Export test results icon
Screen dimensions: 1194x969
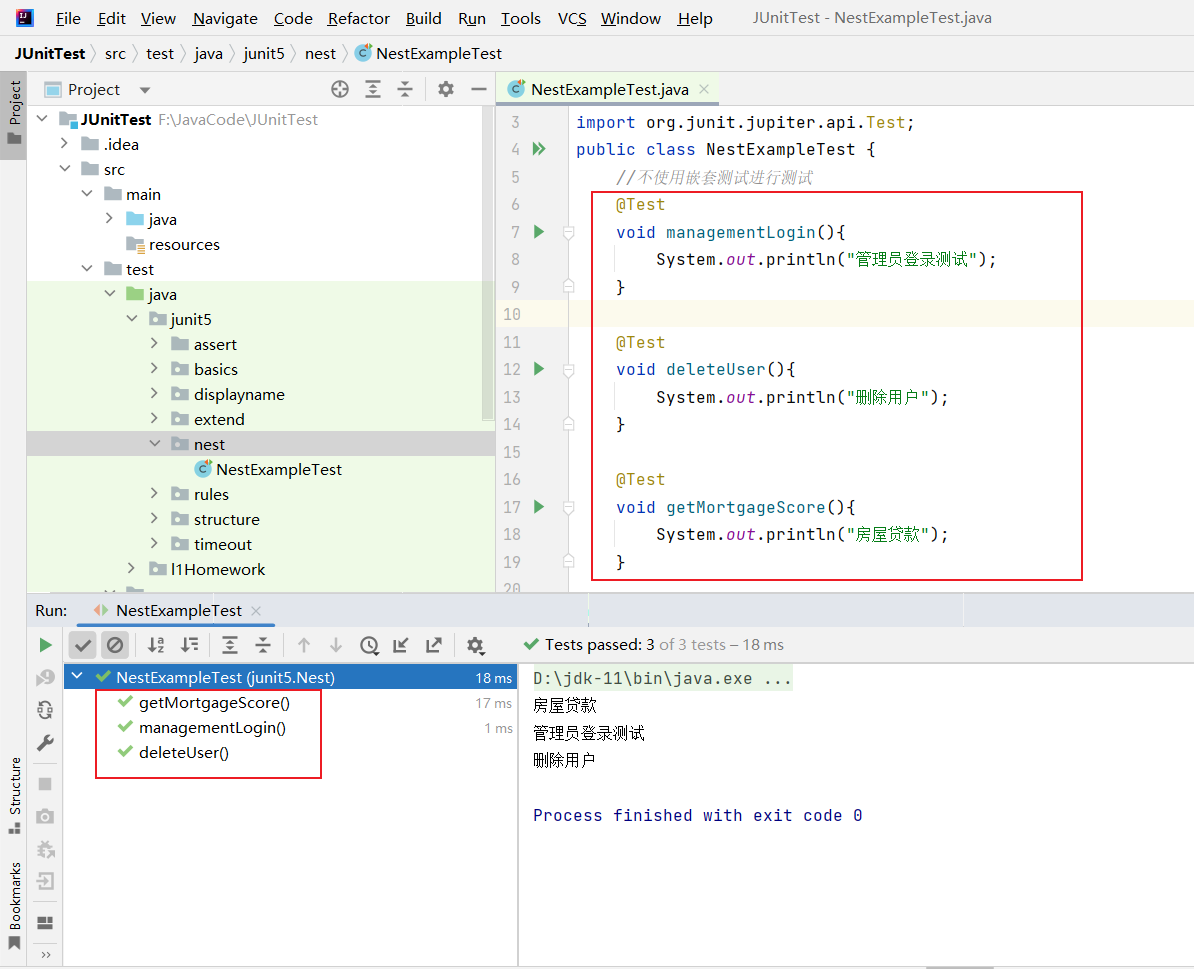433,645
